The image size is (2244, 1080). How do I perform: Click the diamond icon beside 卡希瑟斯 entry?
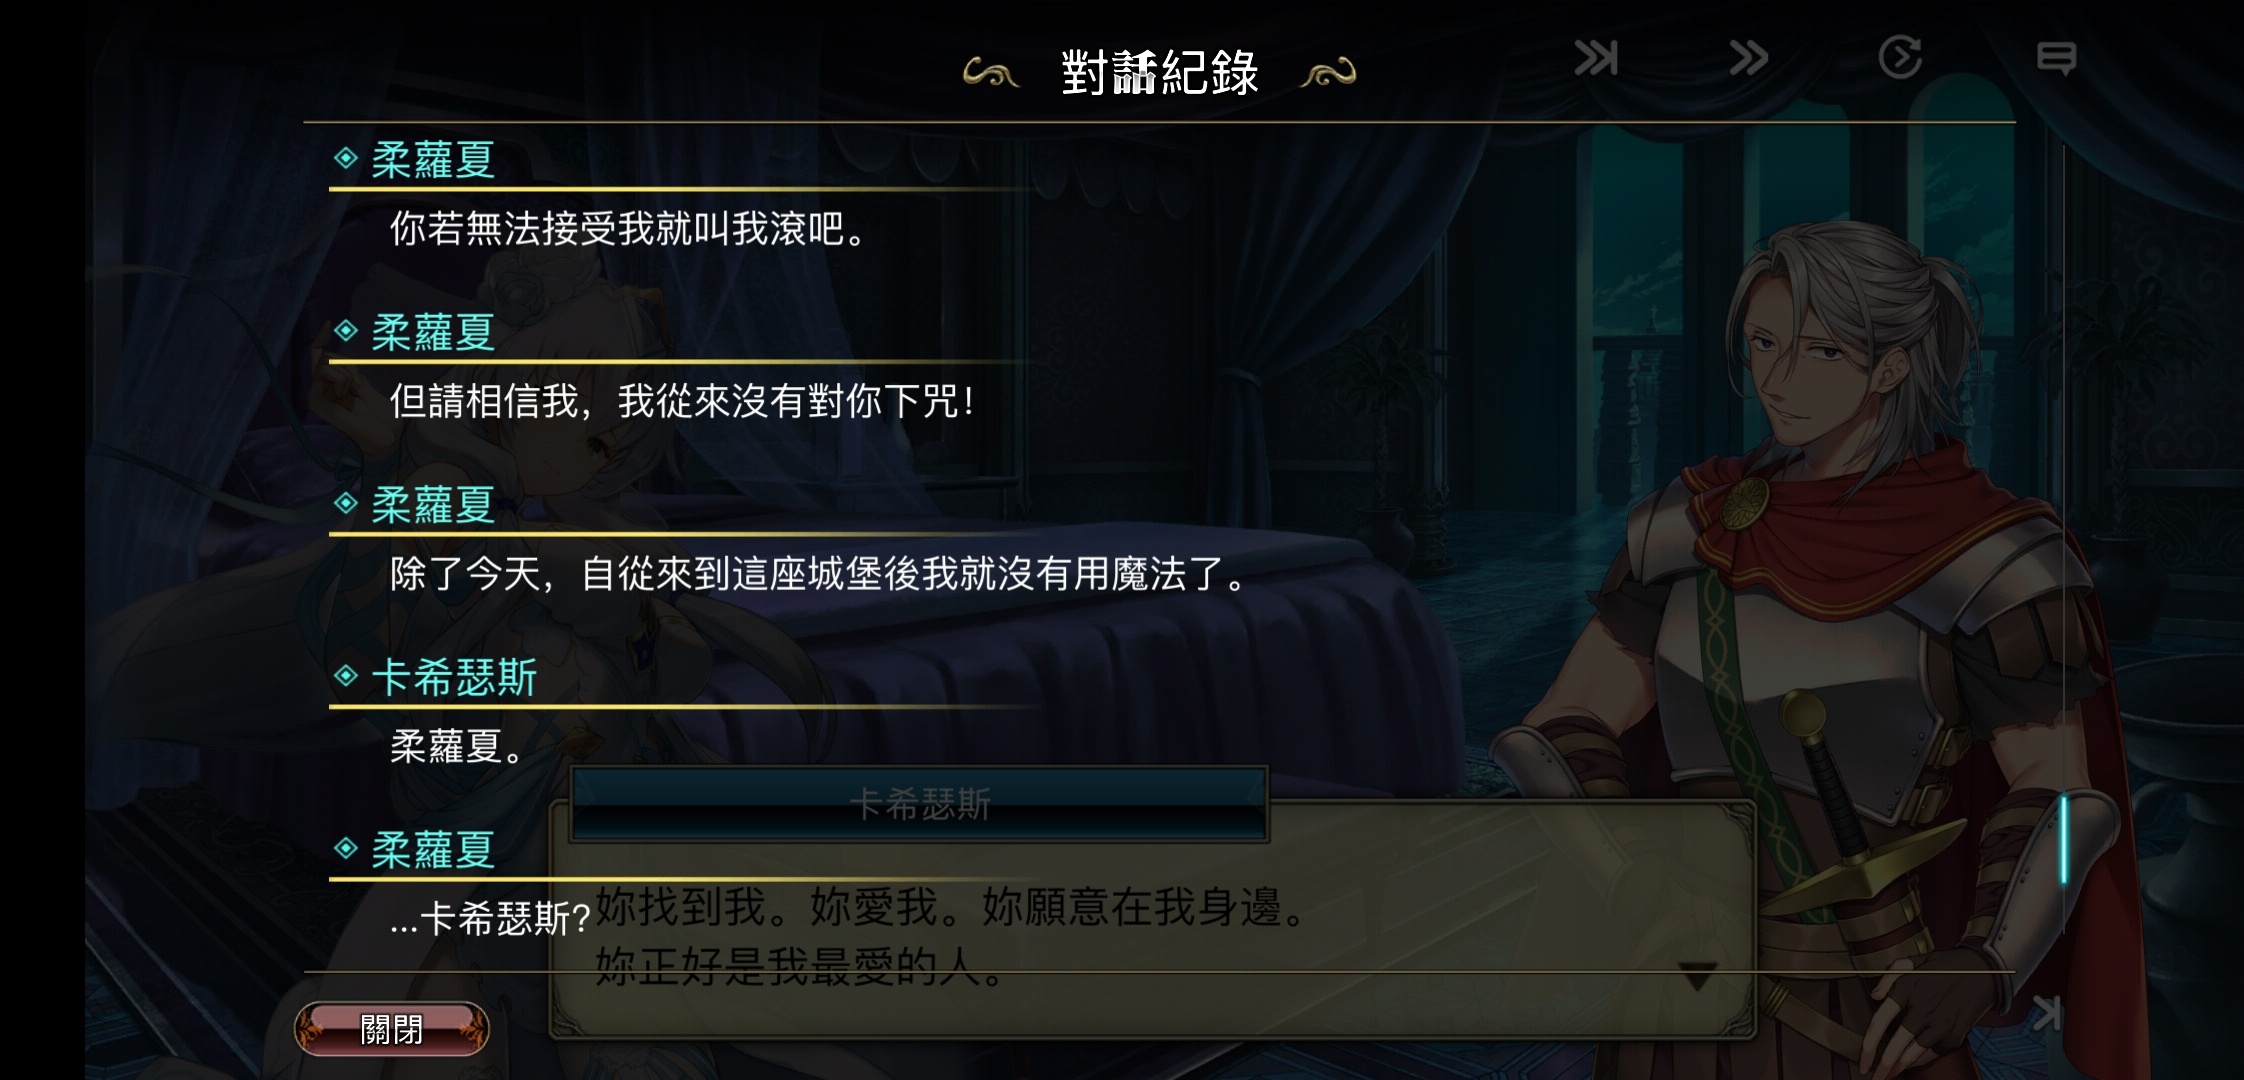[346, 676]
